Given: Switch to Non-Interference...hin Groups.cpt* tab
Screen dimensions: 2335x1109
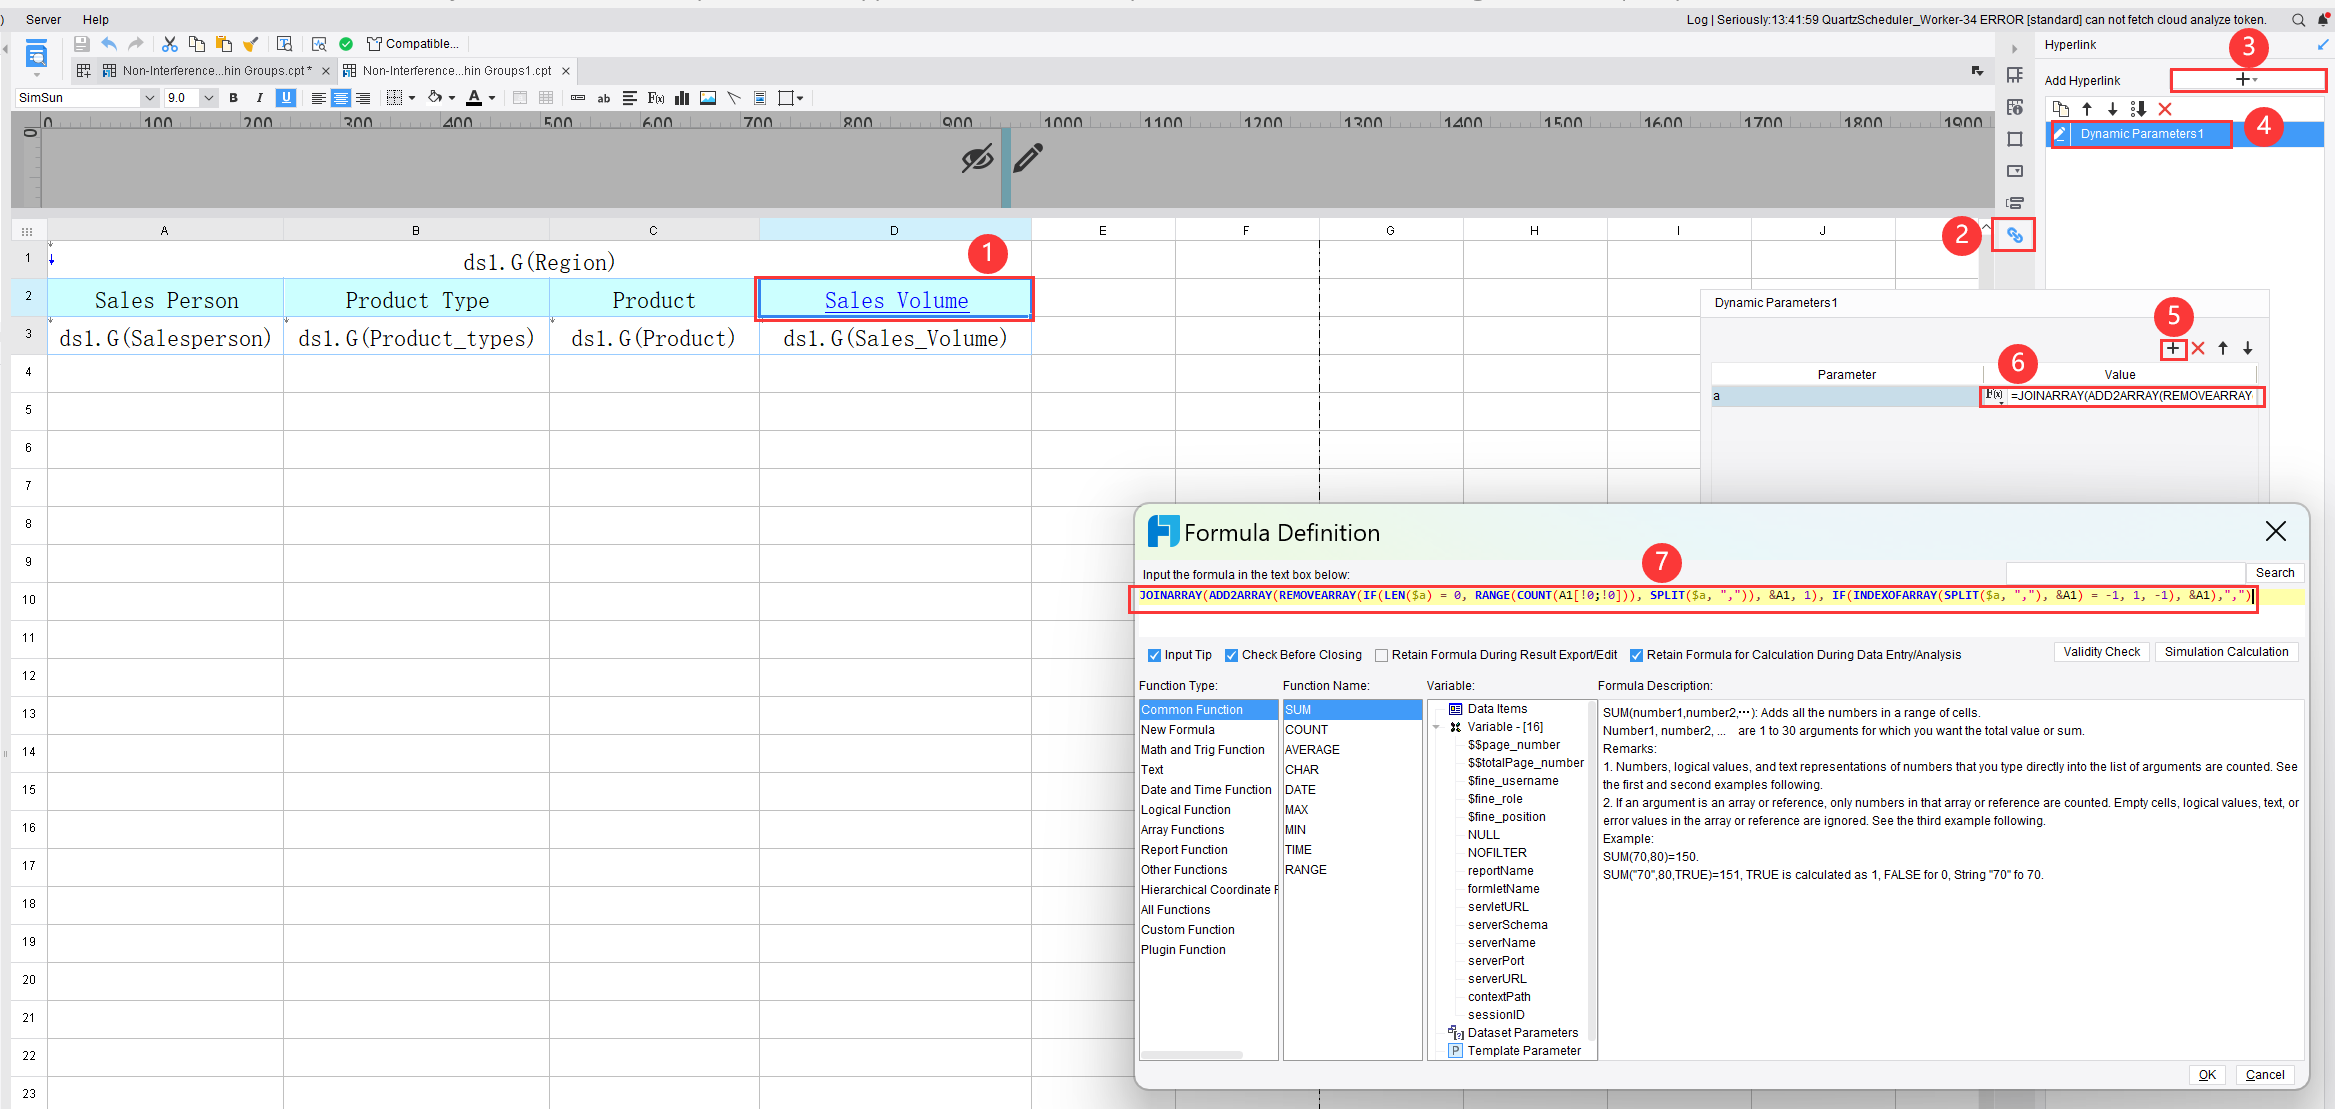Looking at the screenshot, I should click(x=216, y=71).
